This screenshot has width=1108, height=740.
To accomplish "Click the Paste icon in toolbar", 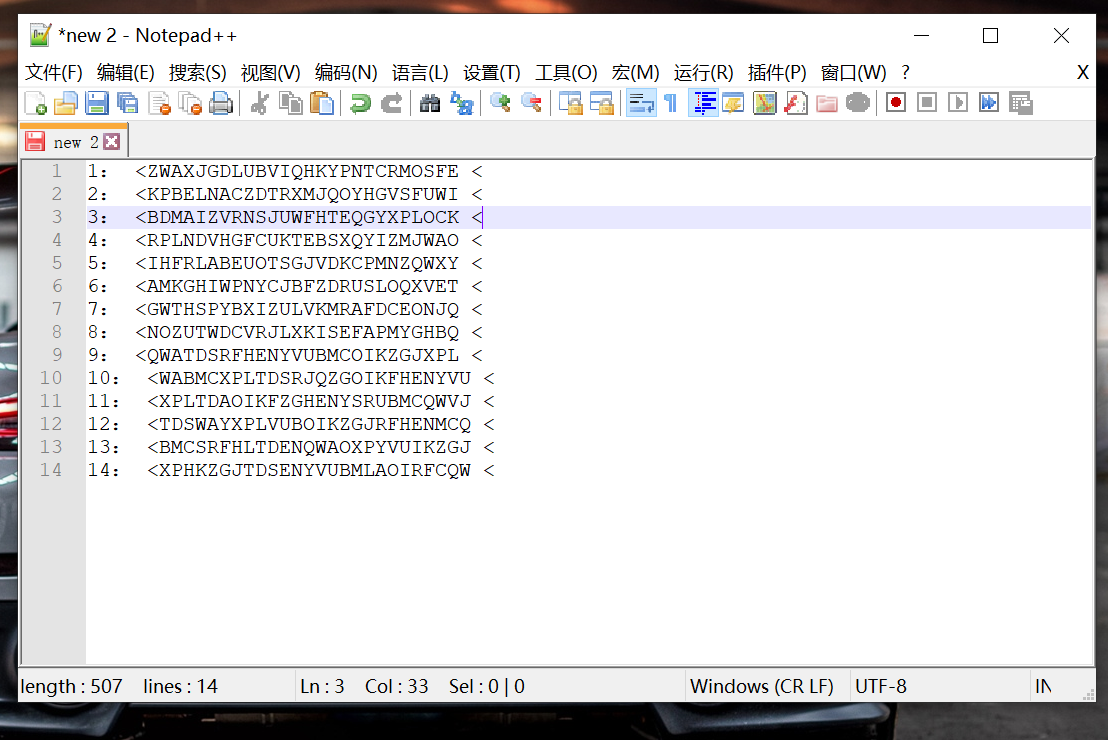I will [322, 102].
